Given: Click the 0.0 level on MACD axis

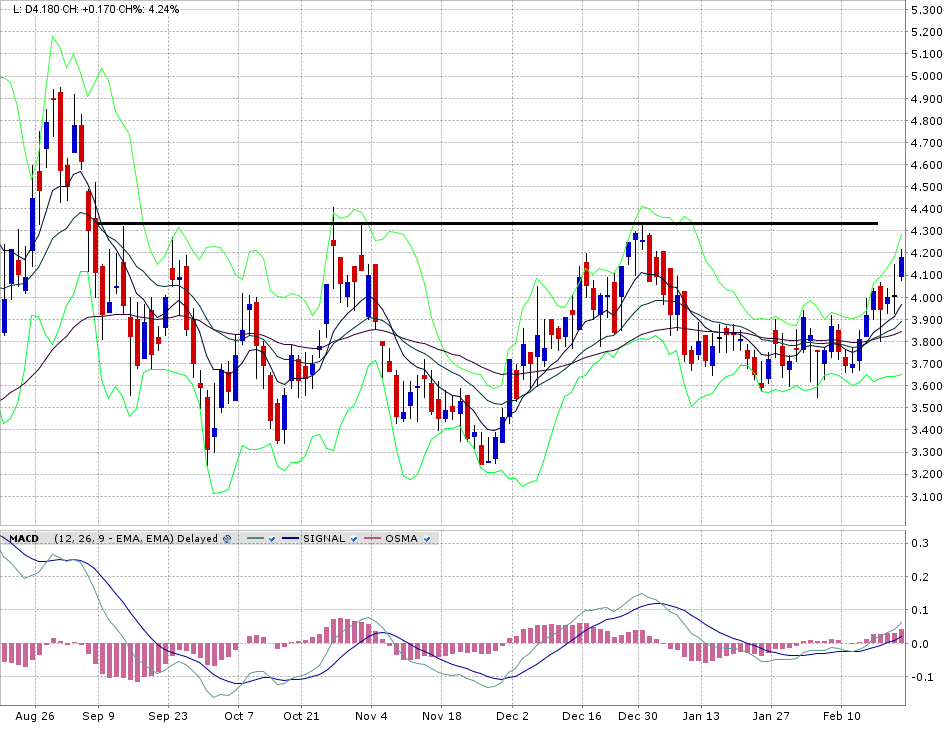Looking at the screenshot, I should pyautogui.click(x=919, y=644).
